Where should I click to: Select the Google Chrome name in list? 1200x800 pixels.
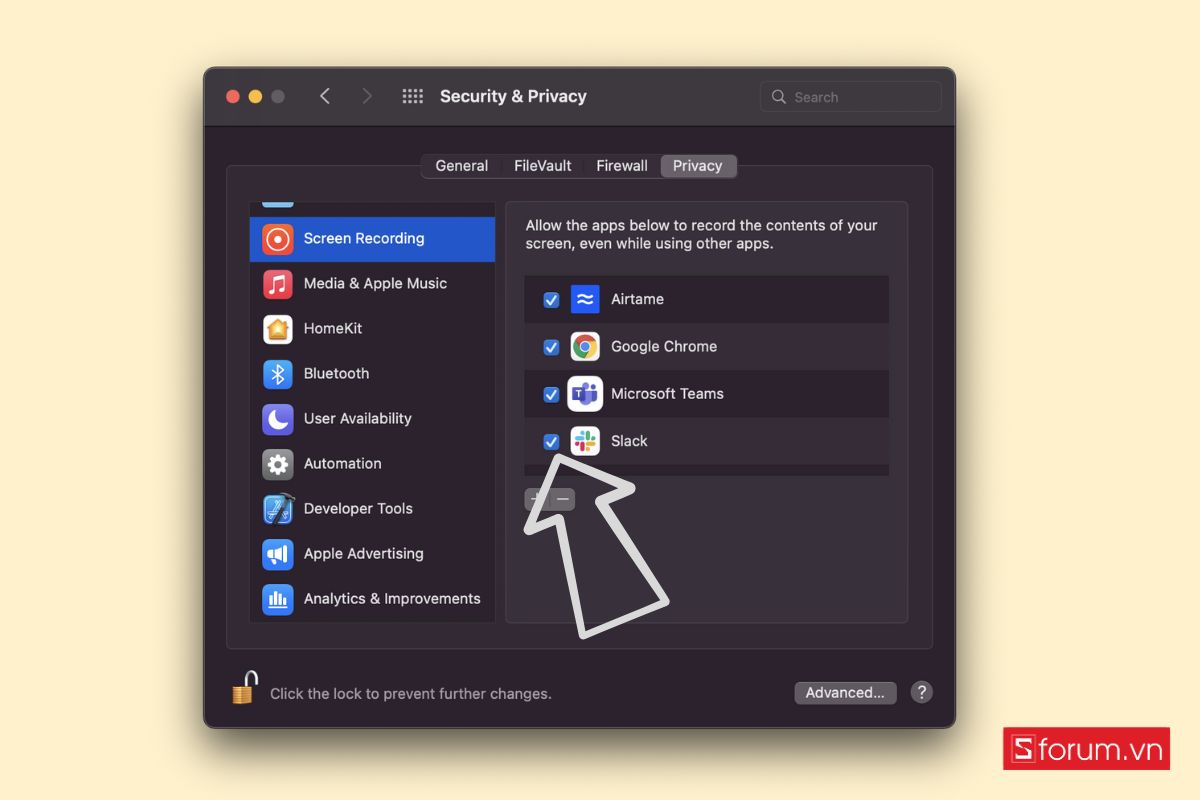coord(664,346)
